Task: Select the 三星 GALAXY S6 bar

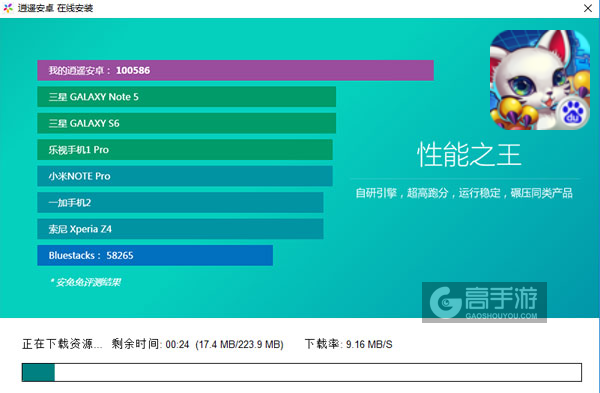Action: (x=186, y=123)
